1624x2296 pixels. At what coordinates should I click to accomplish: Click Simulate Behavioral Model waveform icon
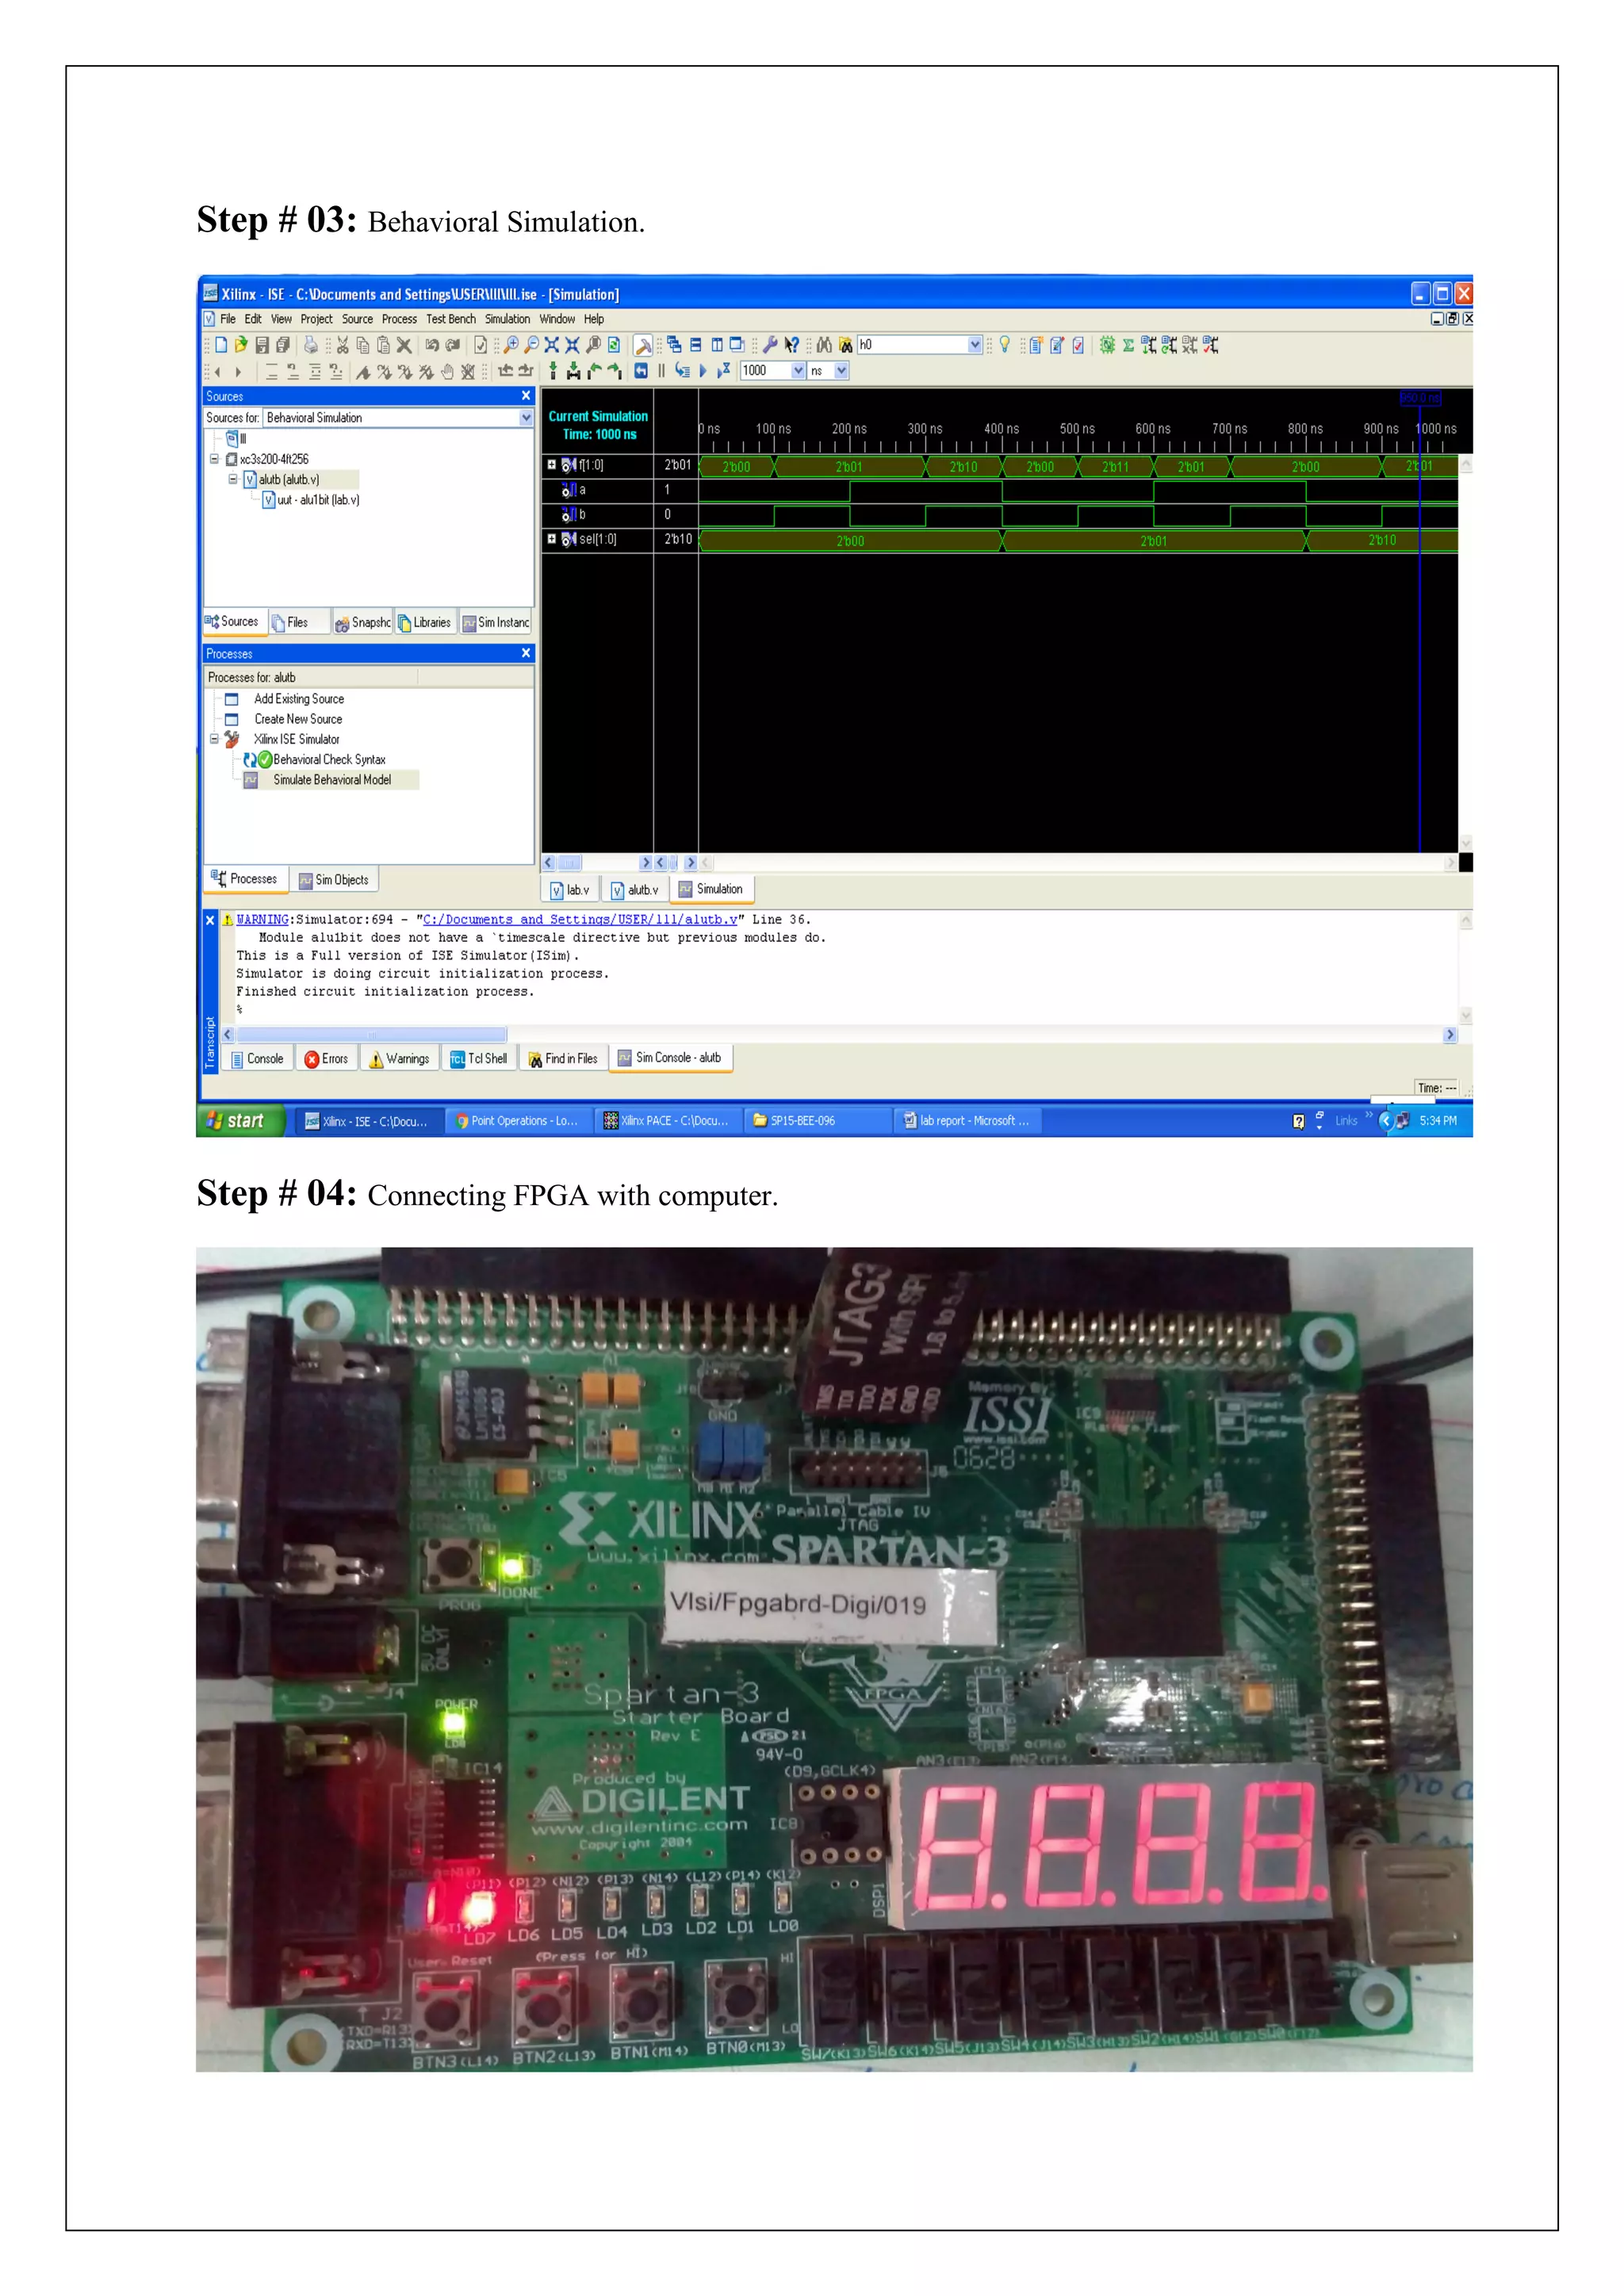[251, 780]
